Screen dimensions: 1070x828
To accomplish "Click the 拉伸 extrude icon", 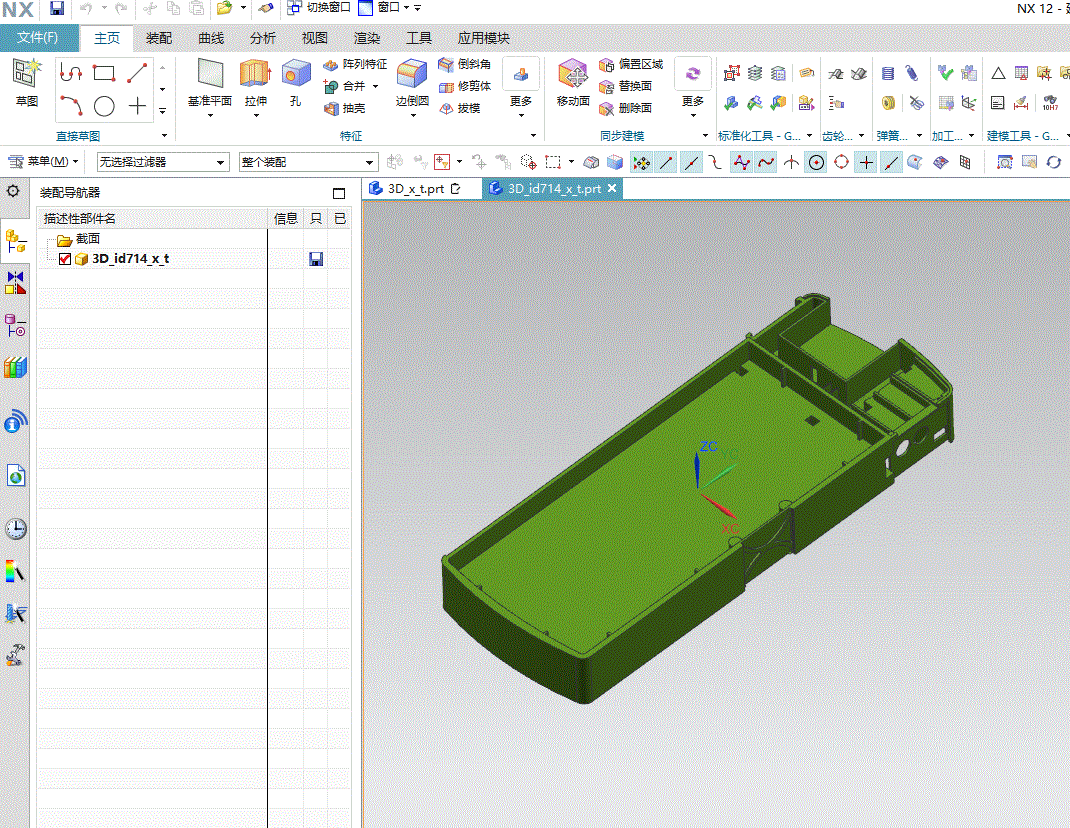I will coord(255,73).
